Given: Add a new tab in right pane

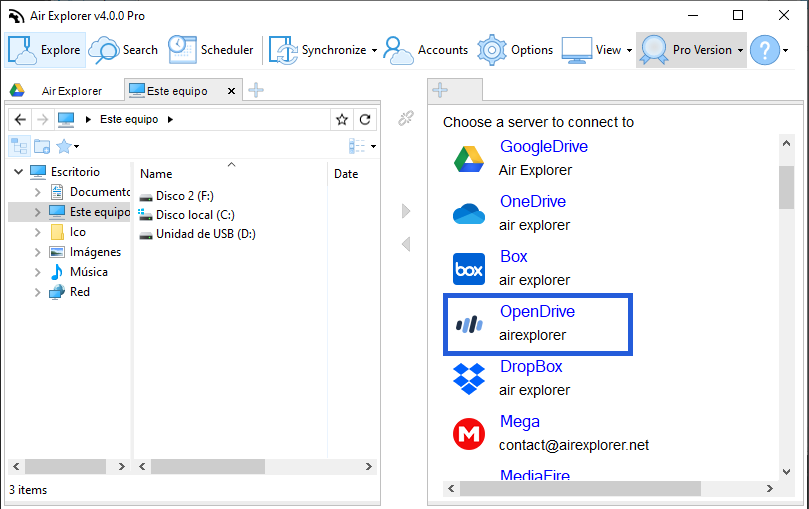Looking at the screenshot, I should pyautogui.click(x=440, y=90).
